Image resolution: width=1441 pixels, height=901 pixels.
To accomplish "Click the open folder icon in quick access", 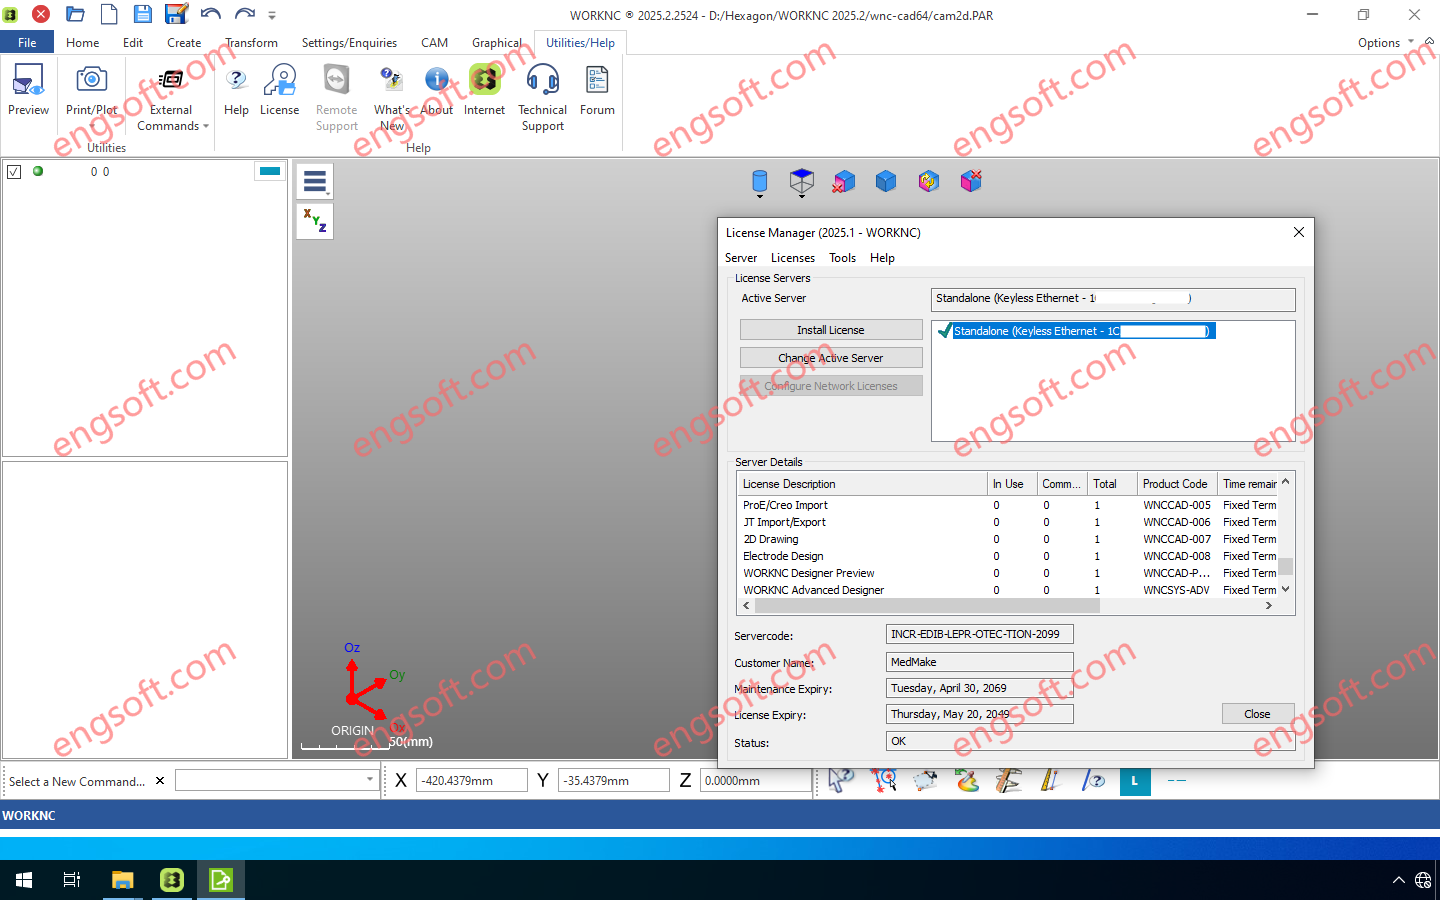I will [x=75, y=14].
